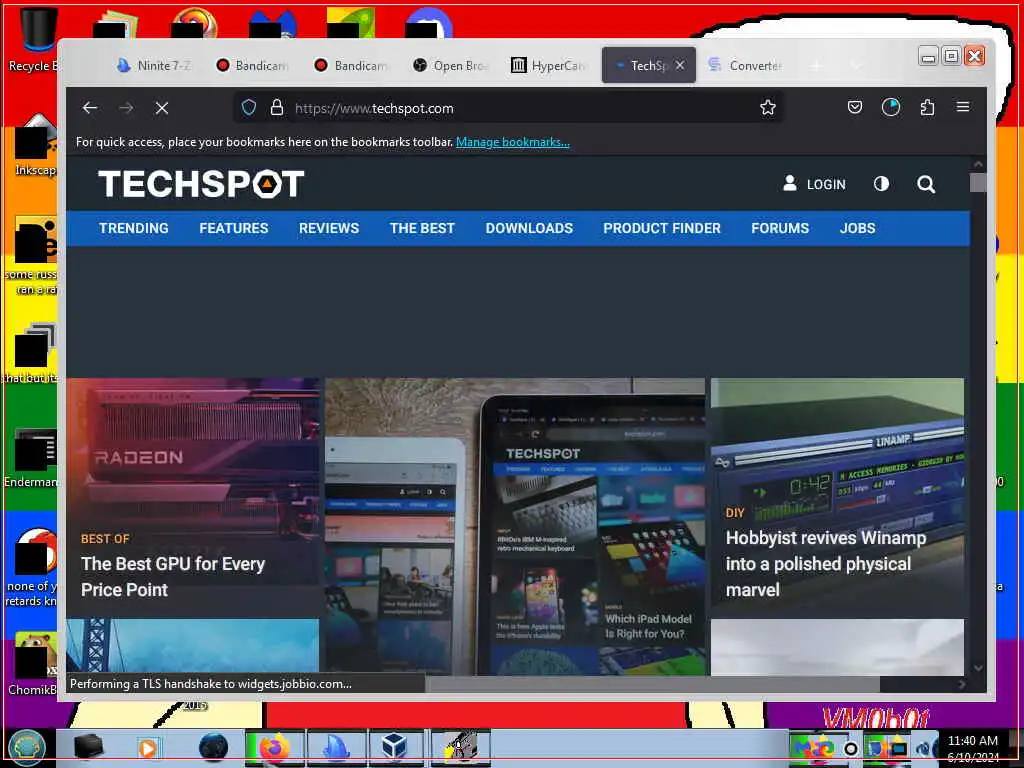This screenshot has height=768, width=1024.
Task: Go back with the browser back arrow
Action: pos(90,108)
